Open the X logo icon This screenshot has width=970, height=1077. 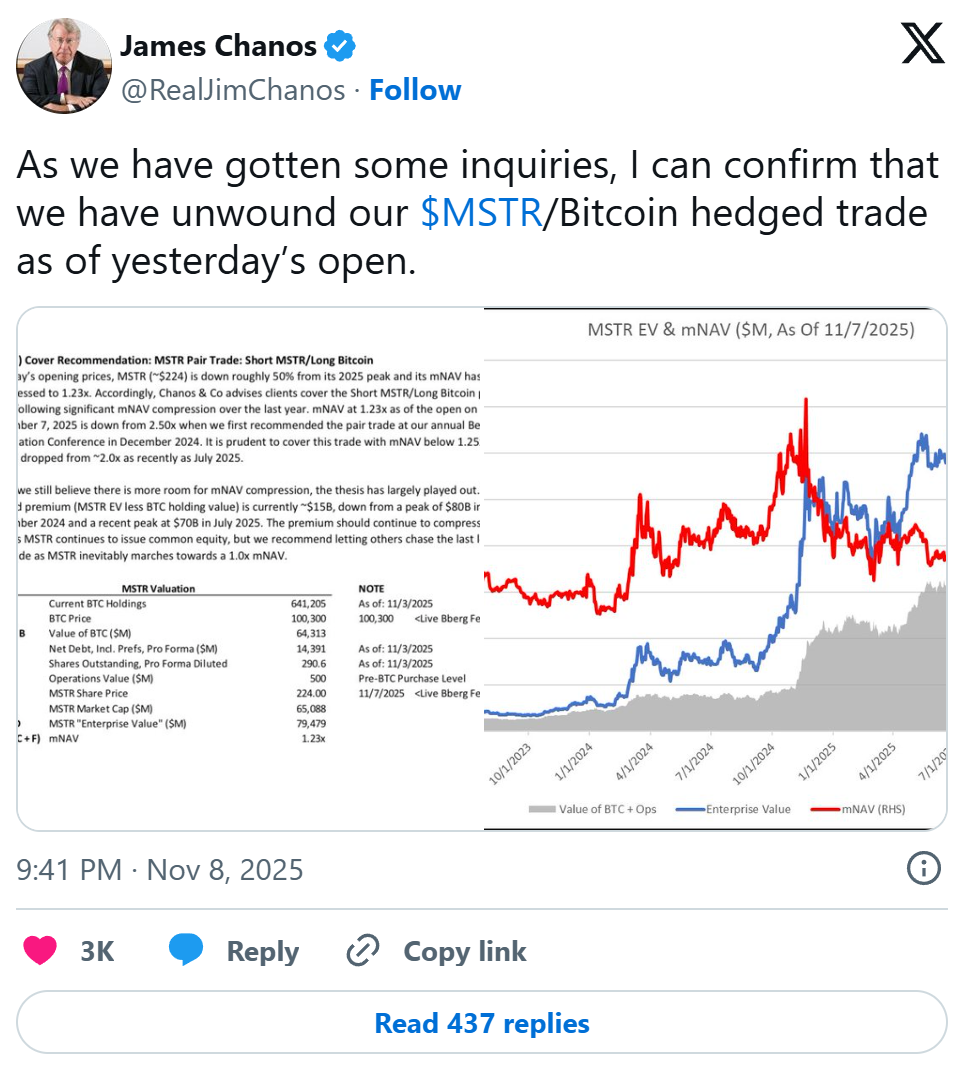coord(921,46)
